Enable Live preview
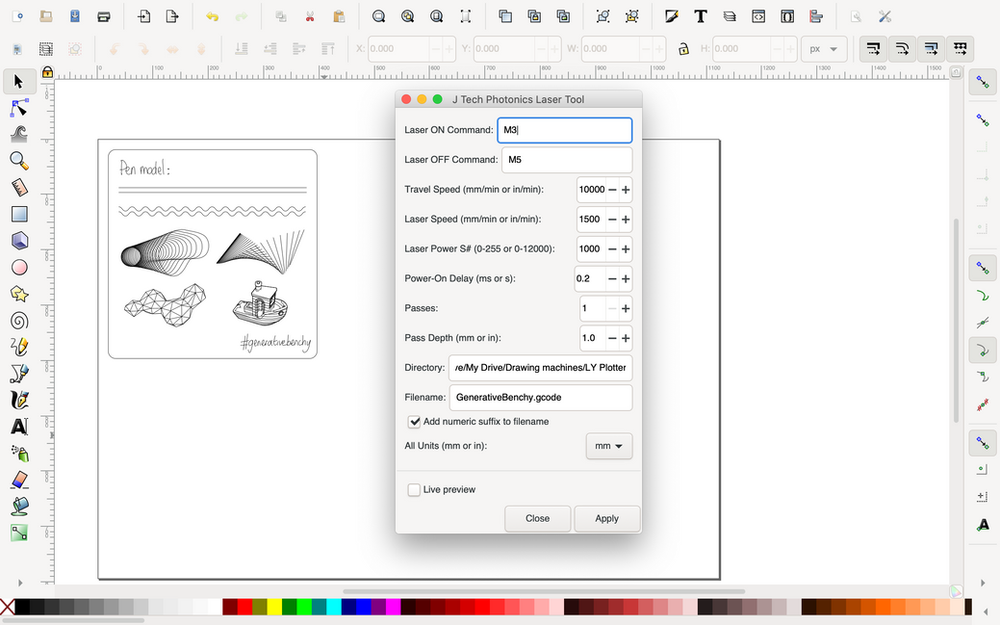Image resolution: width=1000 pixels, height=625 pixels. click(x=414, y=489)
